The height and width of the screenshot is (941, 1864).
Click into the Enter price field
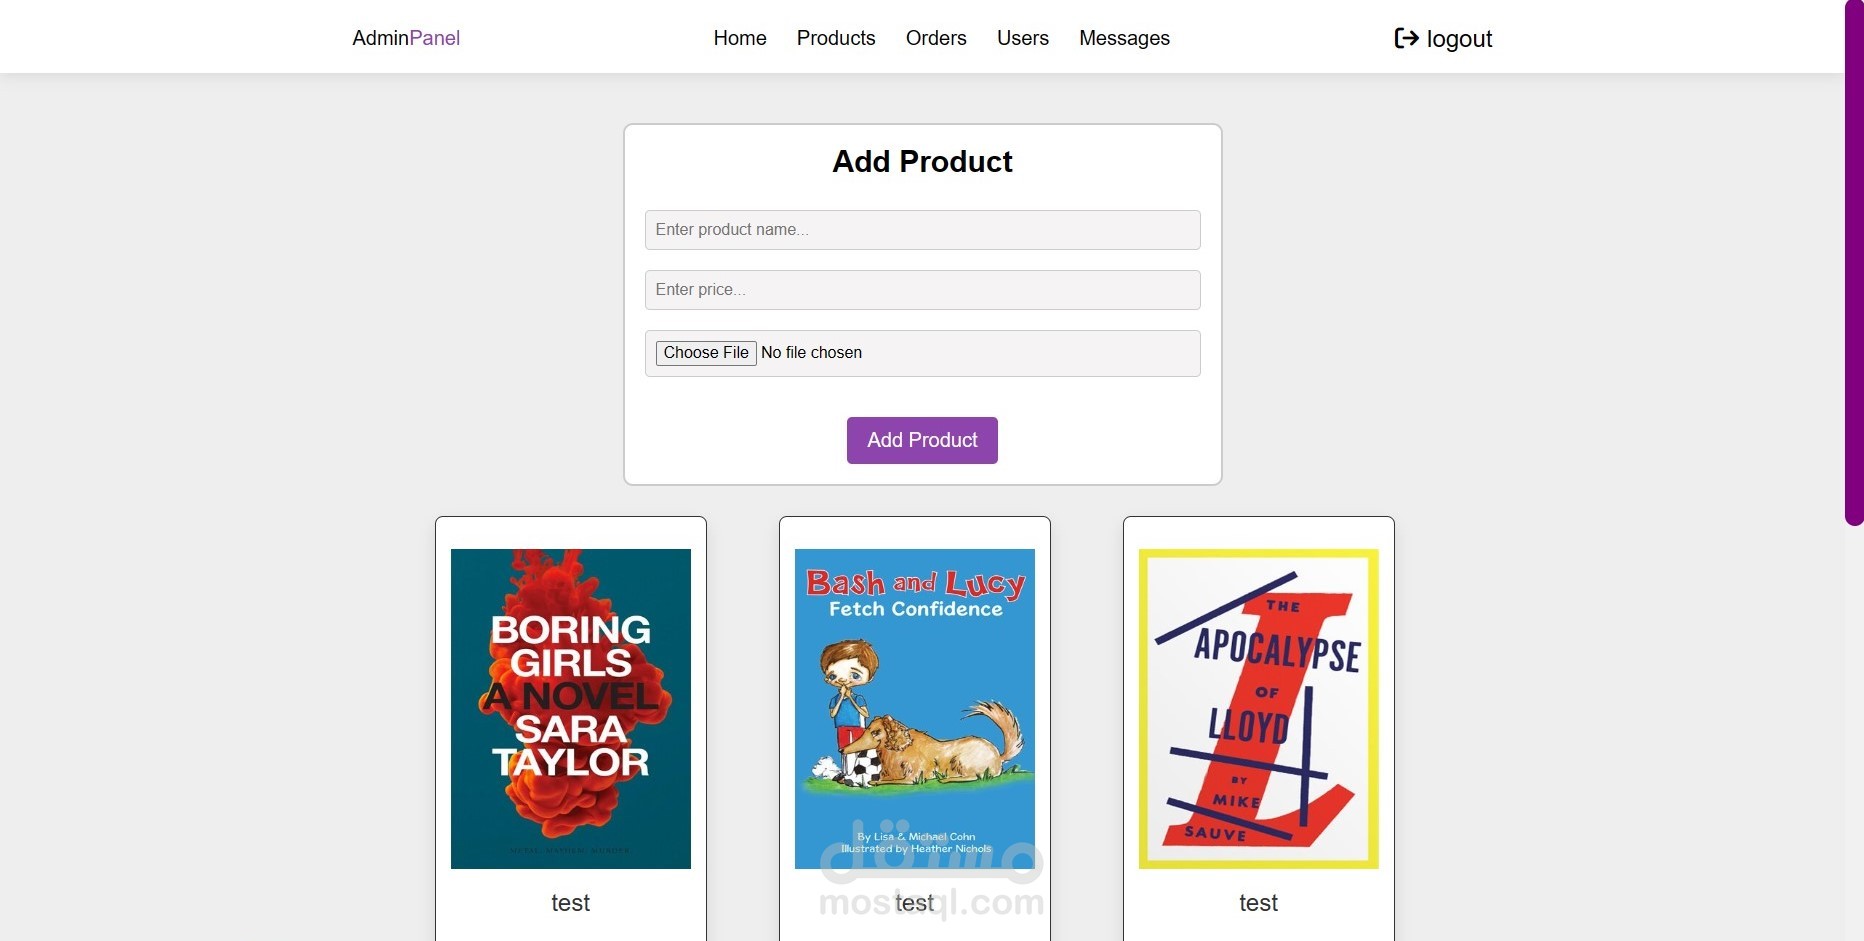922,290
